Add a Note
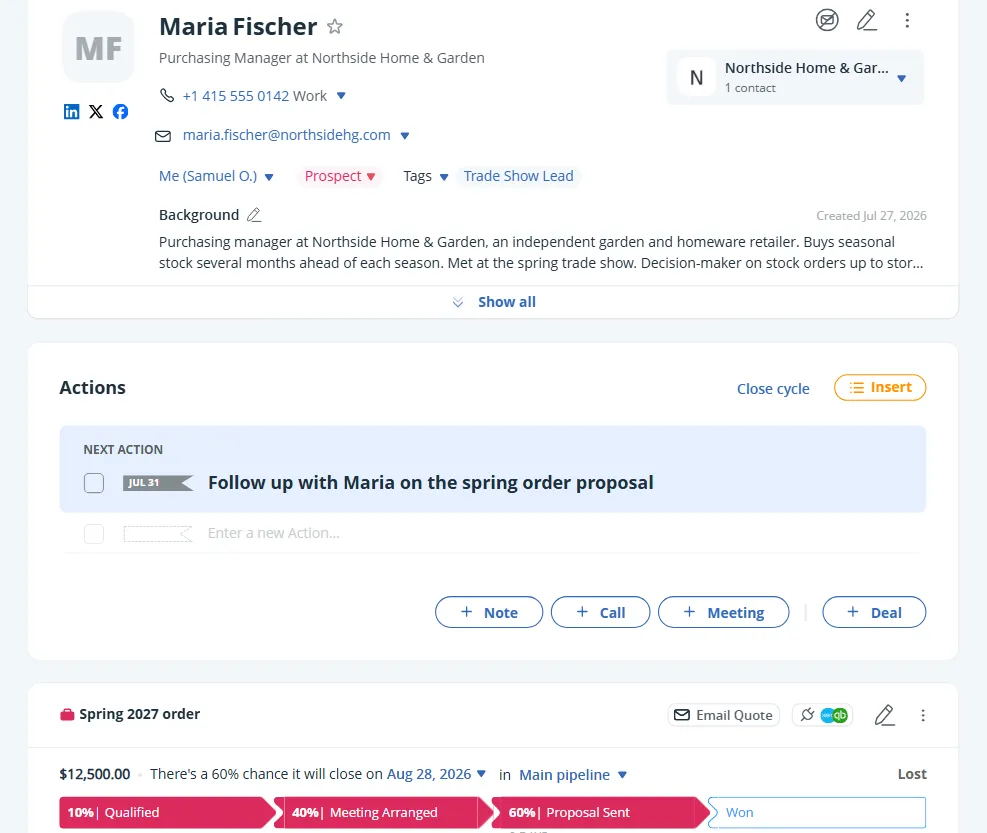The height and width of the screenshot is (833, 987). tap(489, 612)
